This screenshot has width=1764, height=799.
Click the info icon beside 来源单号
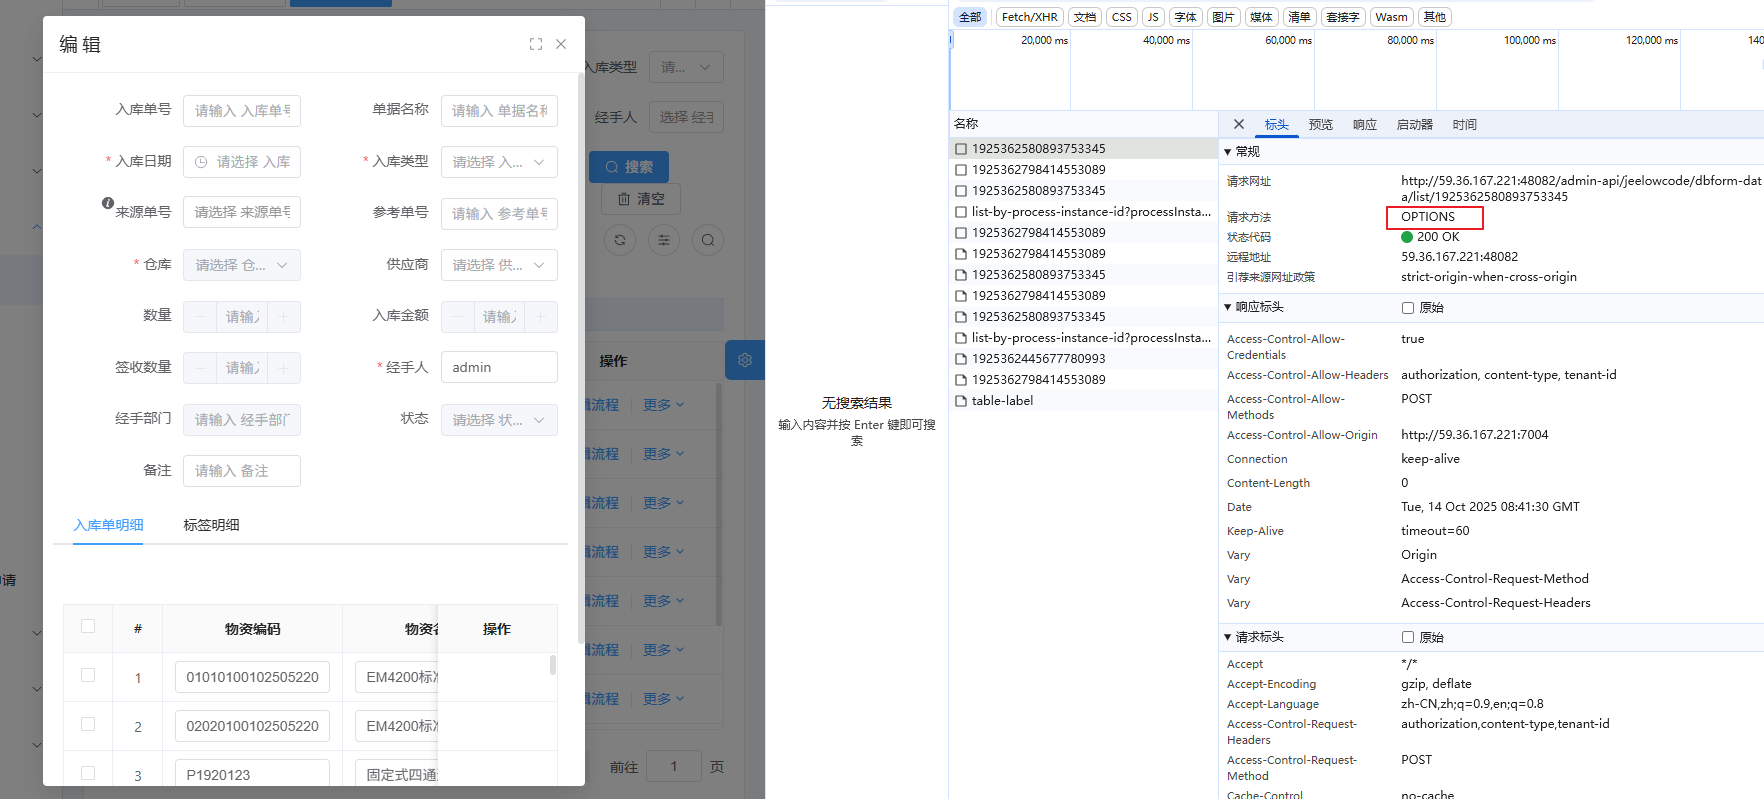click(x=108, y=203)
